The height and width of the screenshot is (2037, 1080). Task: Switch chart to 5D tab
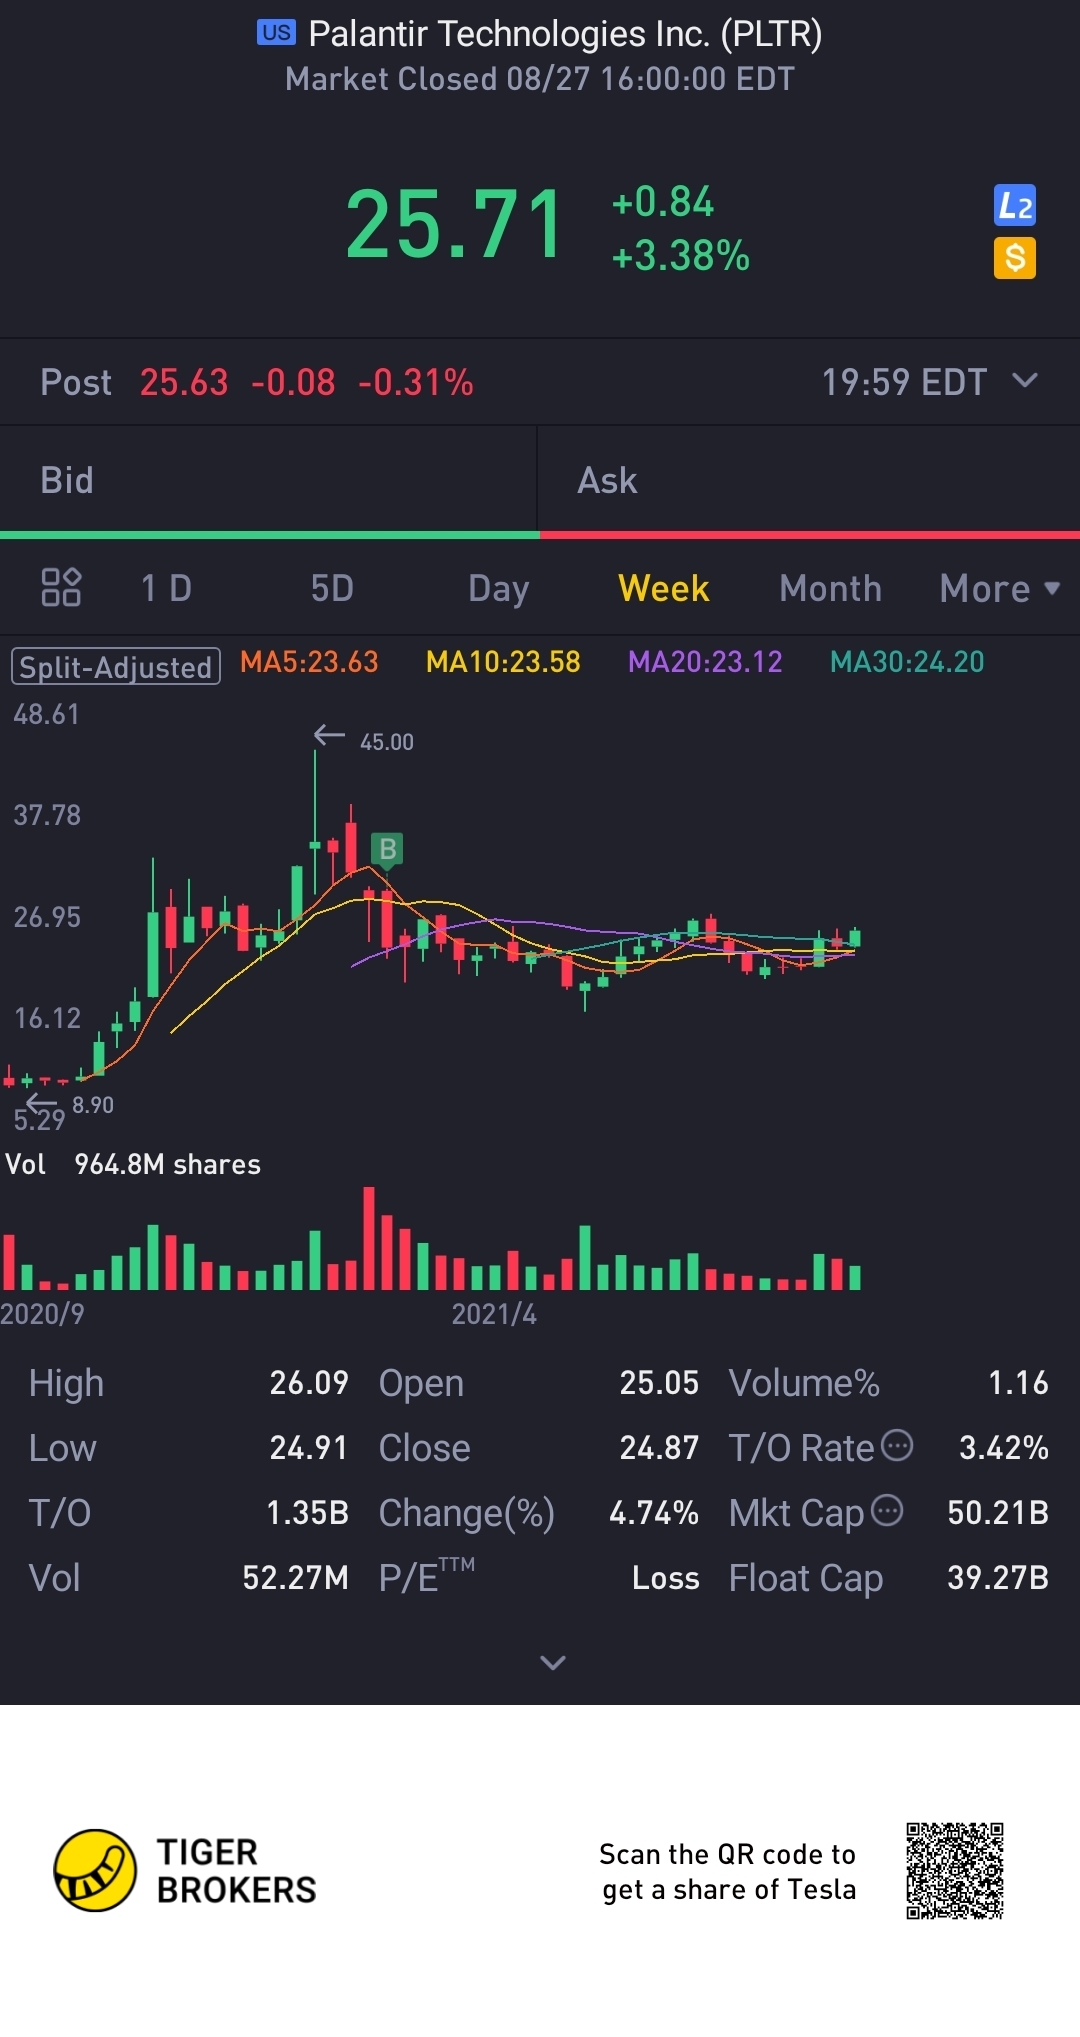point(332,589)
